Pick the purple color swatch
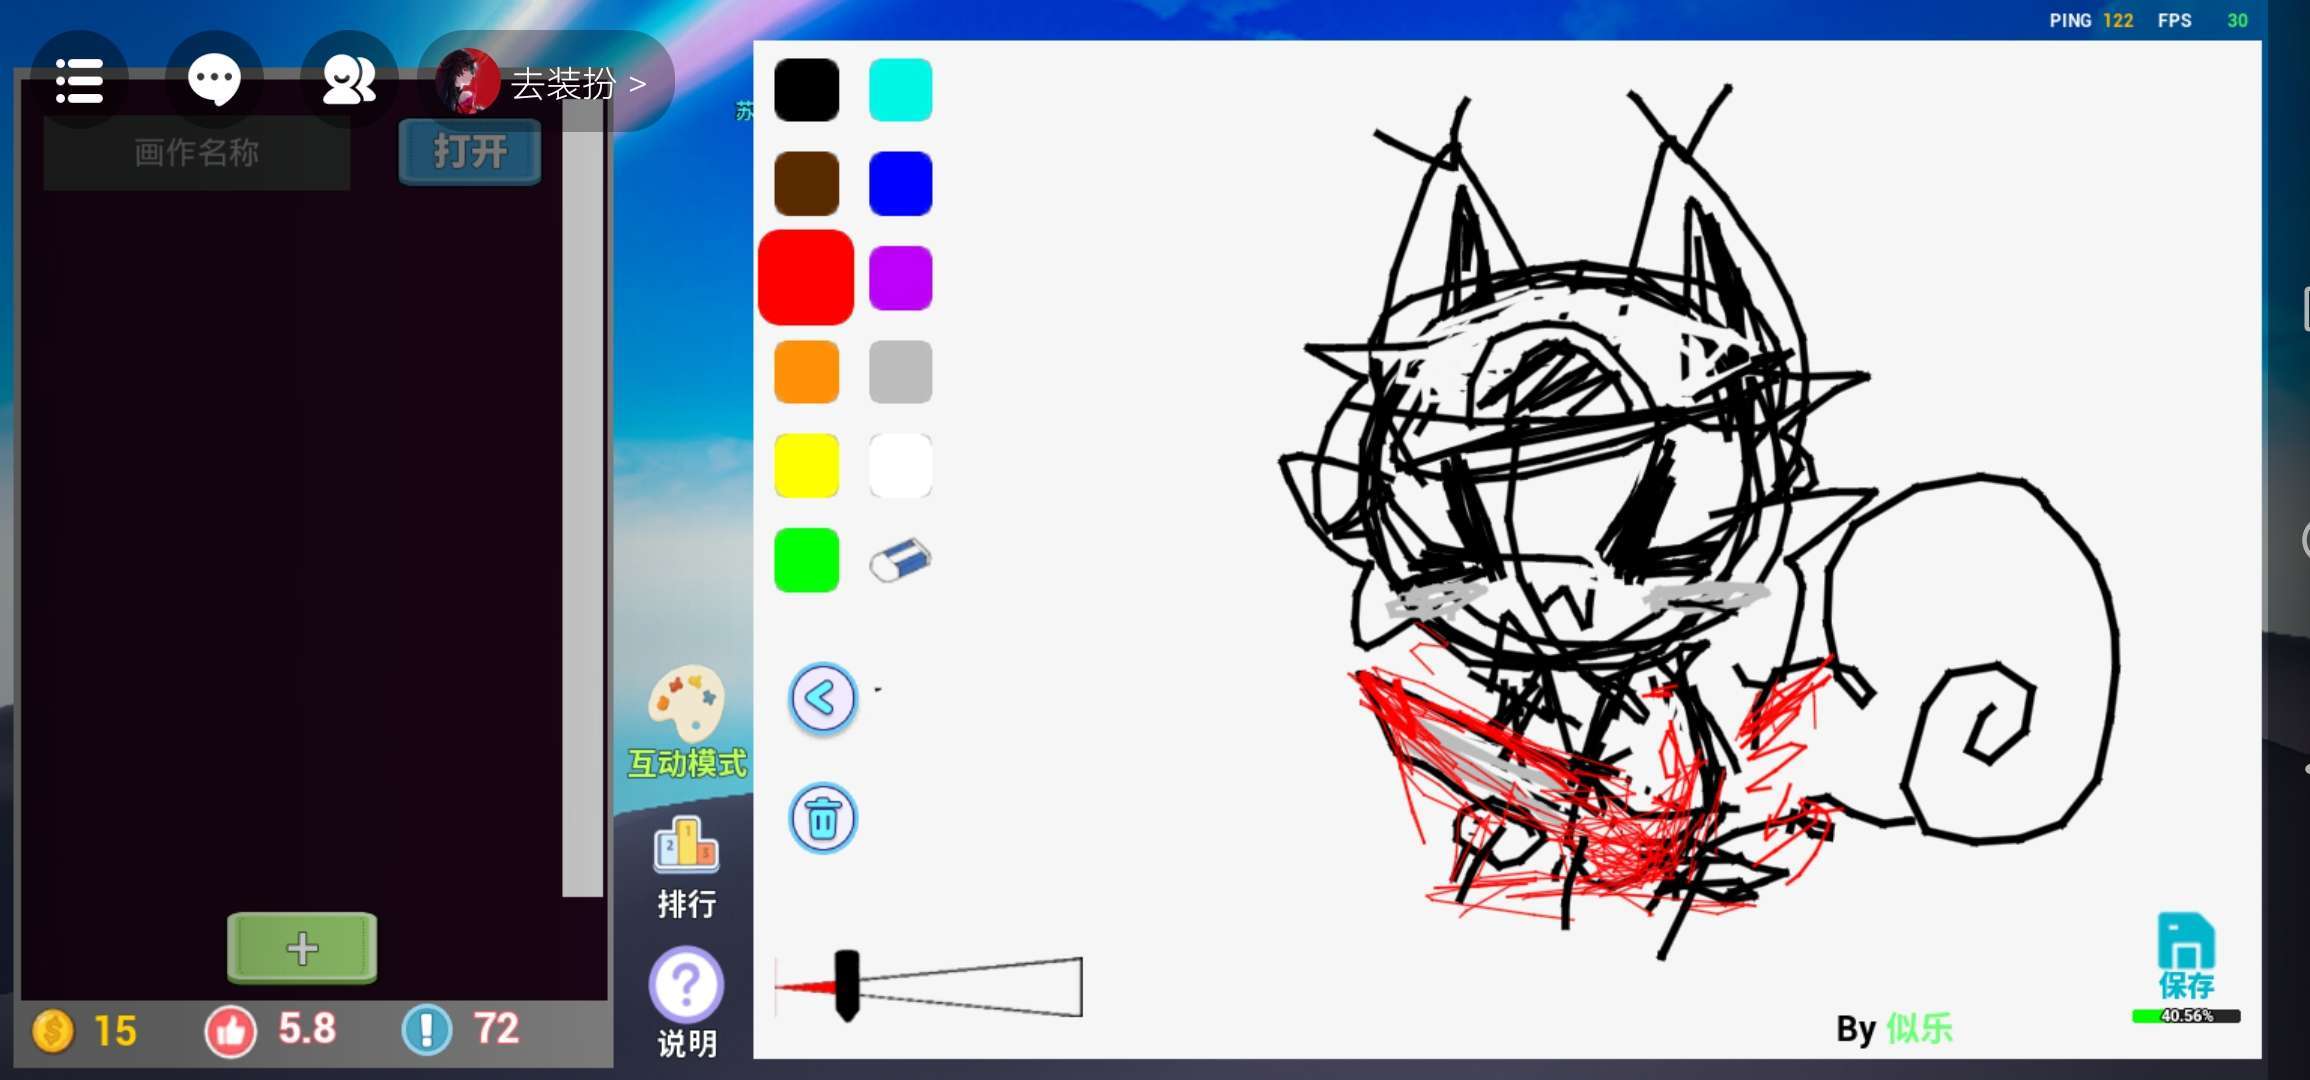The height and width of the screenshot is (1080, 2310). coord(900,278)
